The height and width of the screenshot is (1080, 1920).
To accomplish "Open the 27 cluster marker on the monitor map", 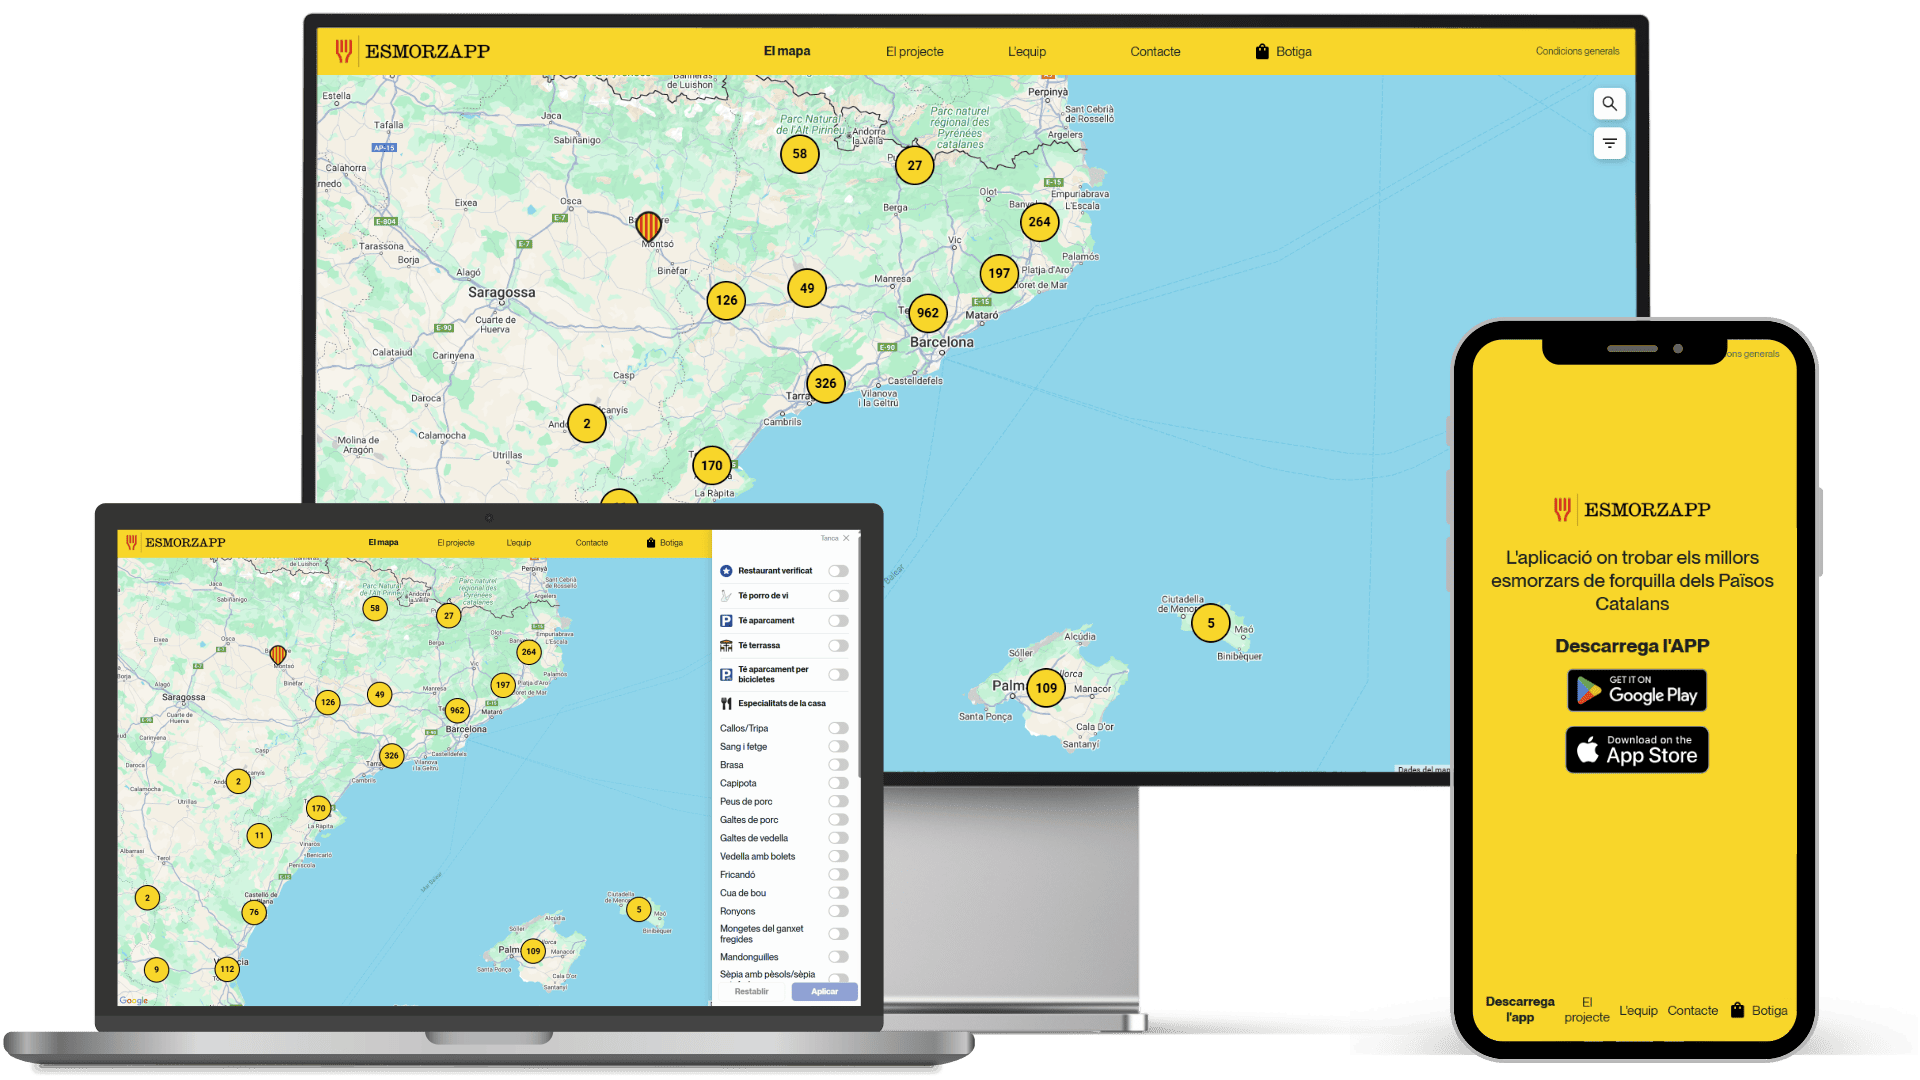I will [915, 166].
